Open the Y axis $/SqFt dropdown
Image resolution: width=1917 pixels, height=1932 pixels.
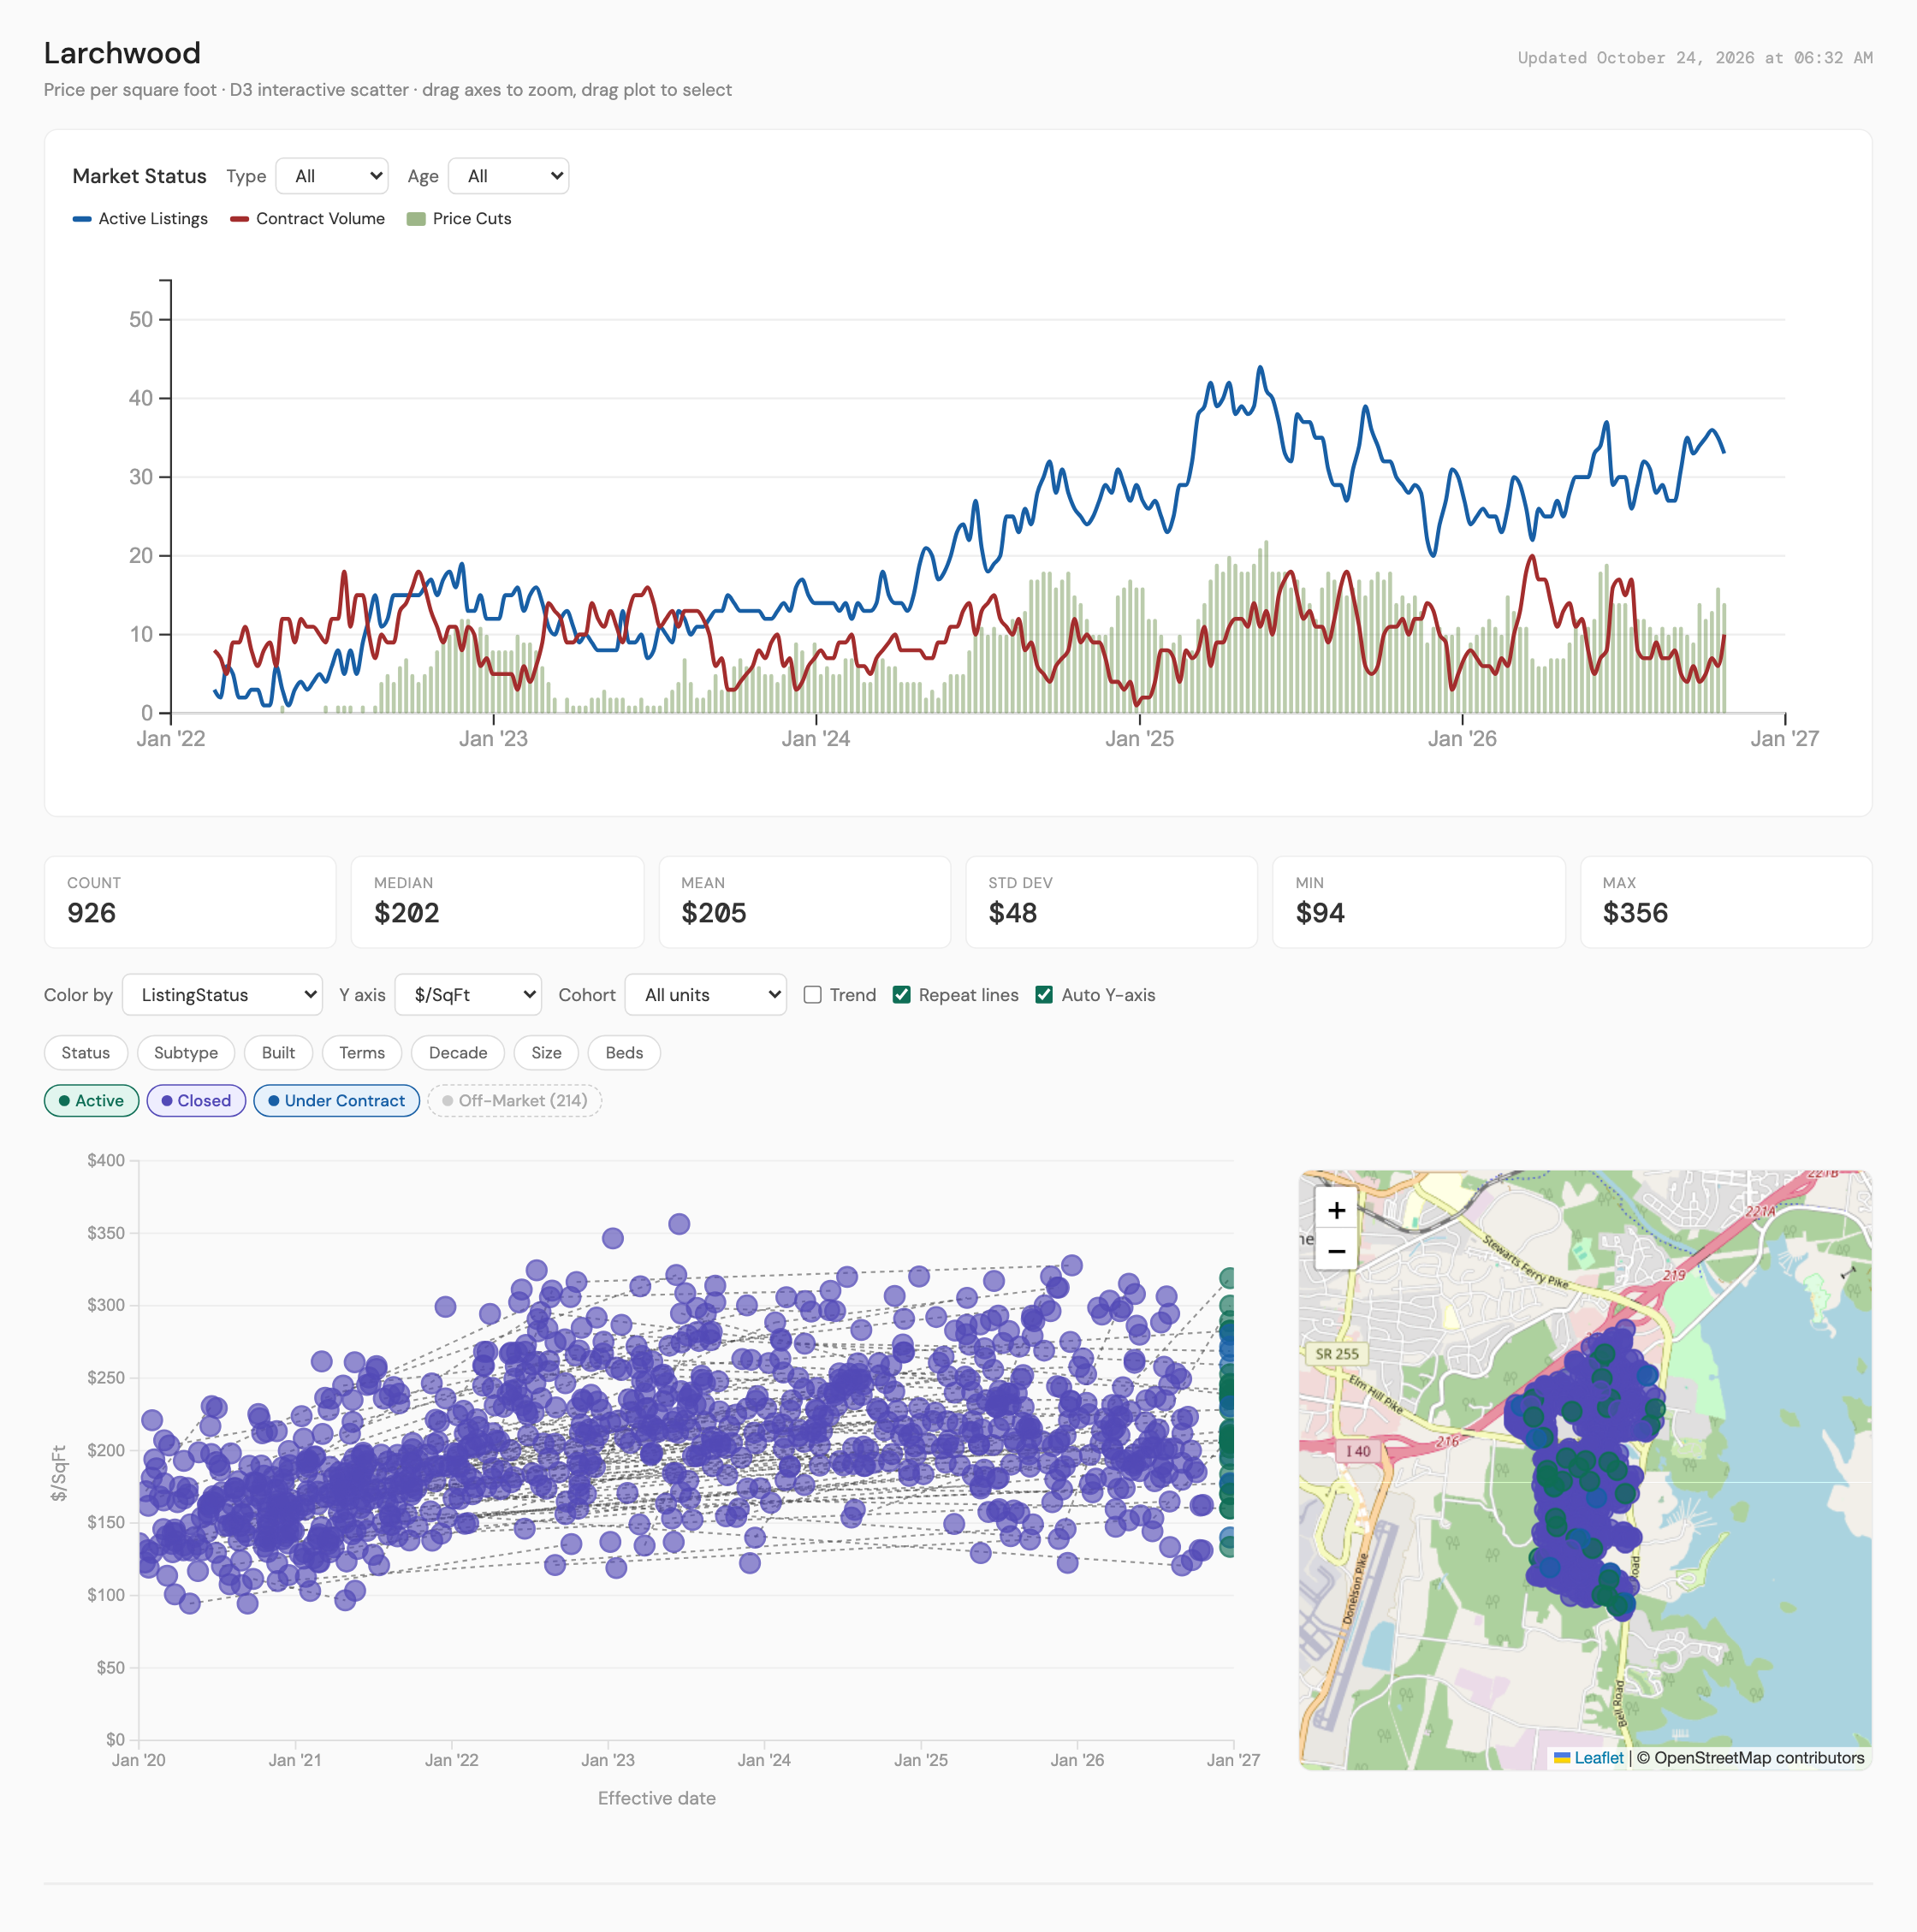coord(468,995)
